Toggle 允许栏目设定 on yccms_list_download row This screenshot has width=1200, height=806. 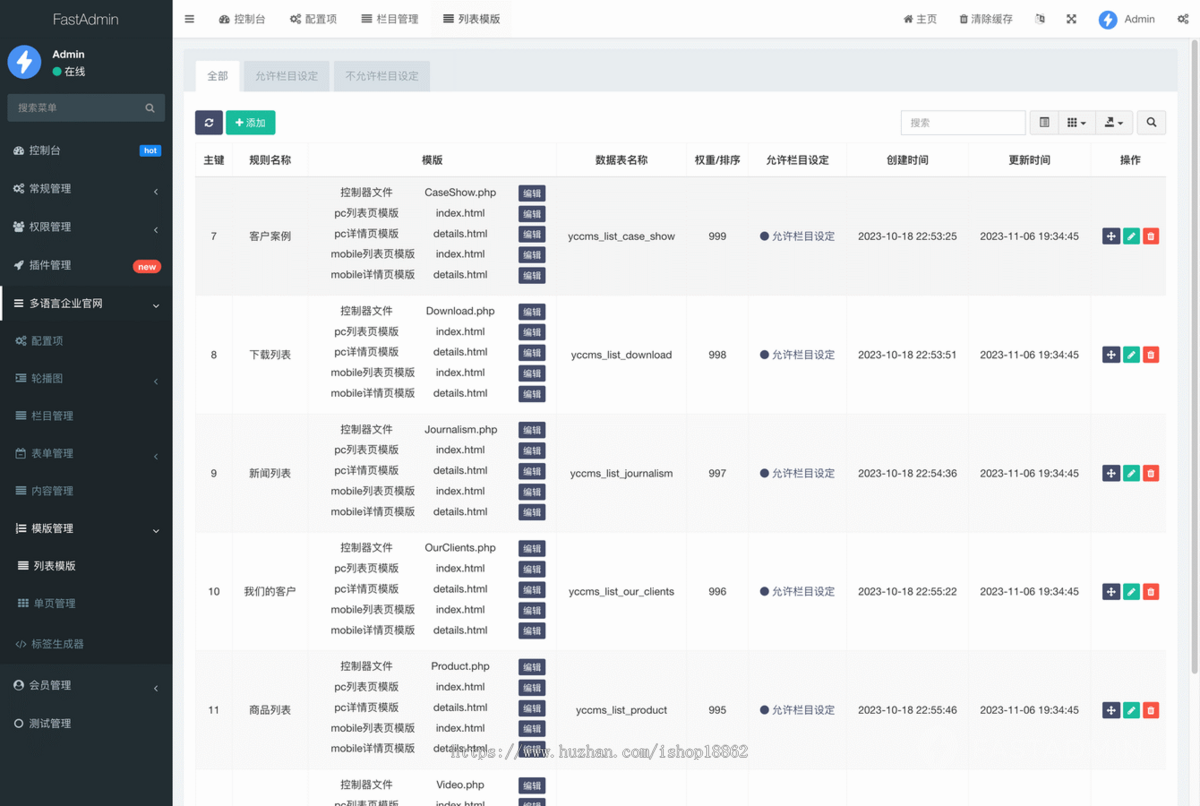pyautogui.click(x=797, y=354)
